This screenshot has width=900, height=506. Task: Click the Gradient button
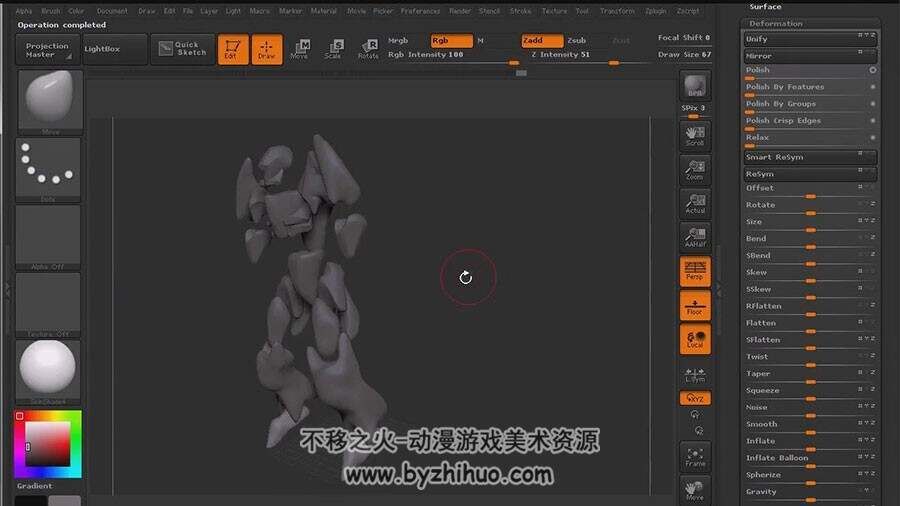tap(34, 486)
